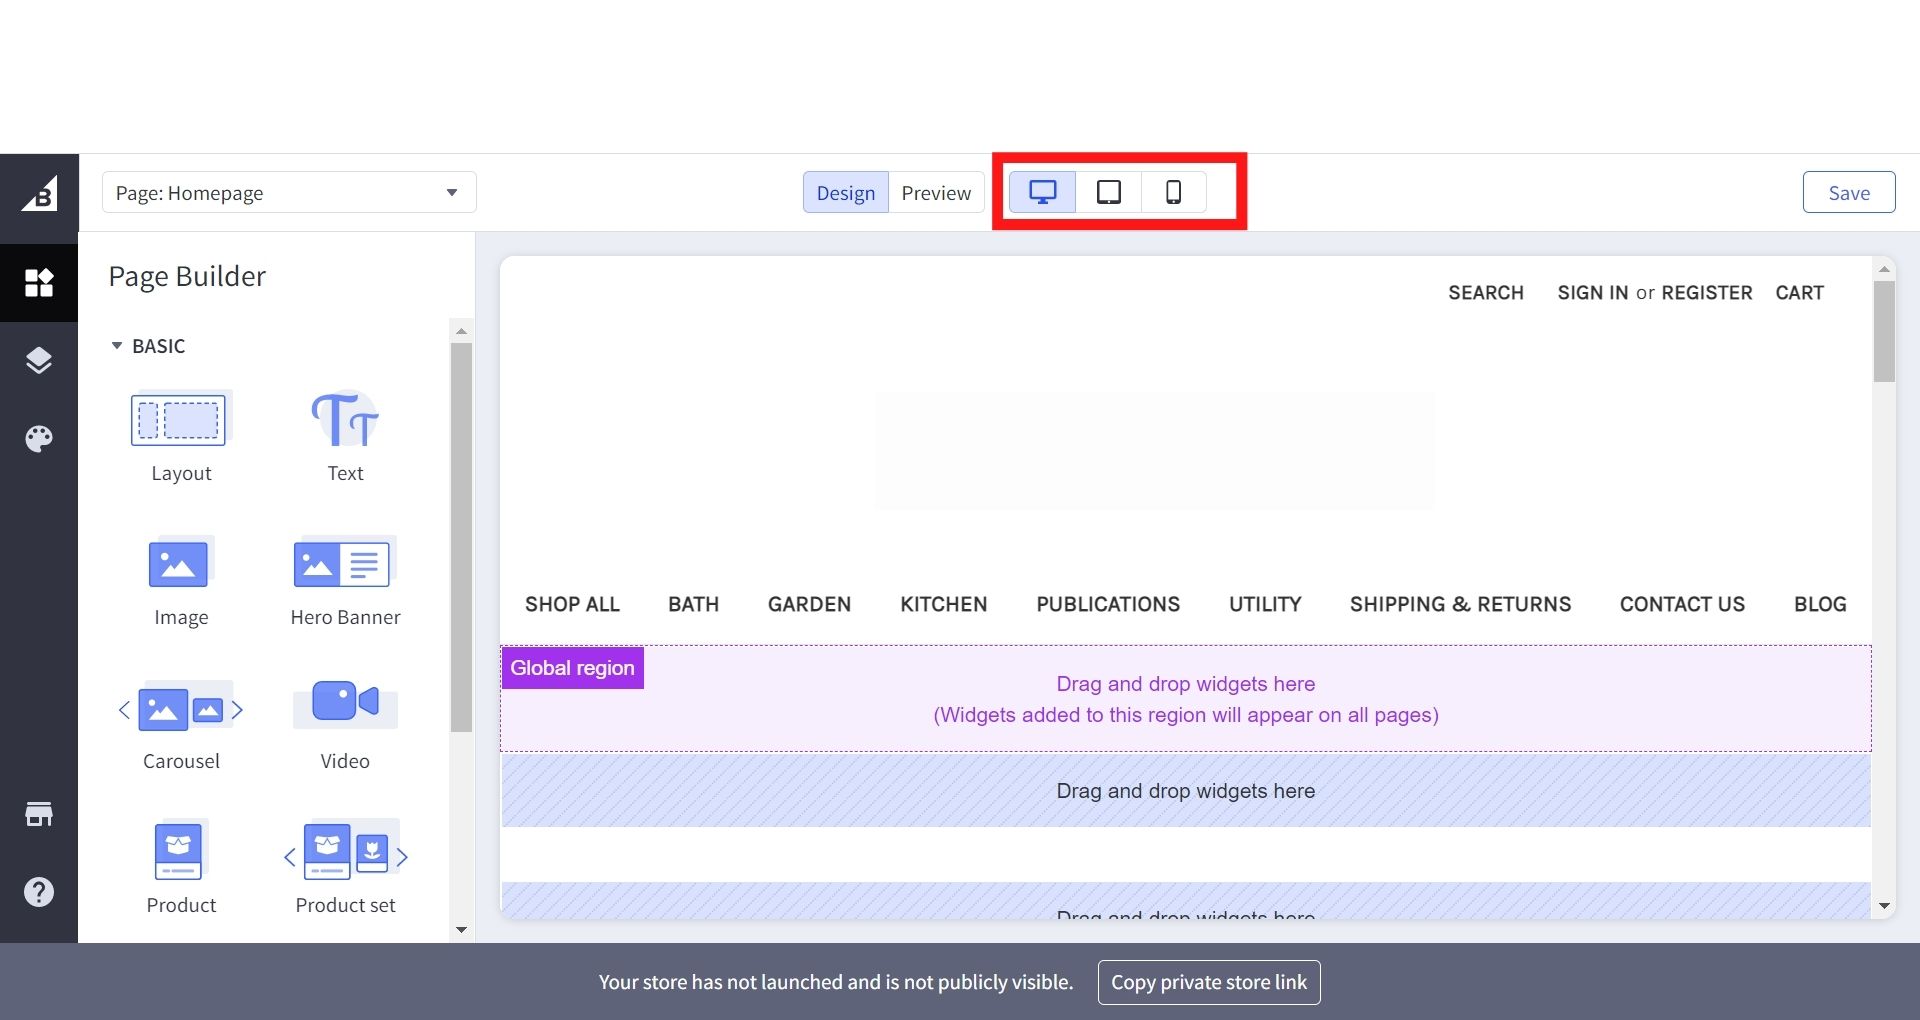The height and width of the screenshot is (1020, 1920).
Task: Click the BigCommerce logo icon
Action: (x=39, y=193)
